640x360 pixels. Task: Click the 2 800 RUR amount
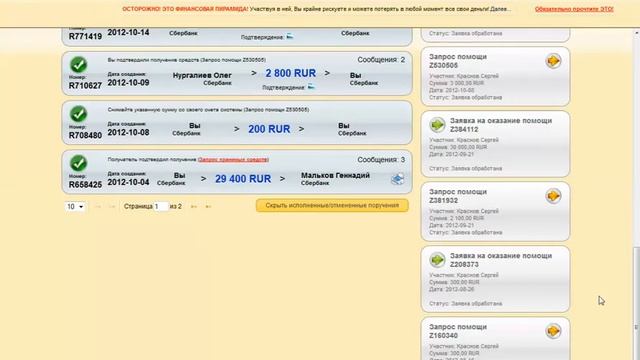tap(291, 73)
